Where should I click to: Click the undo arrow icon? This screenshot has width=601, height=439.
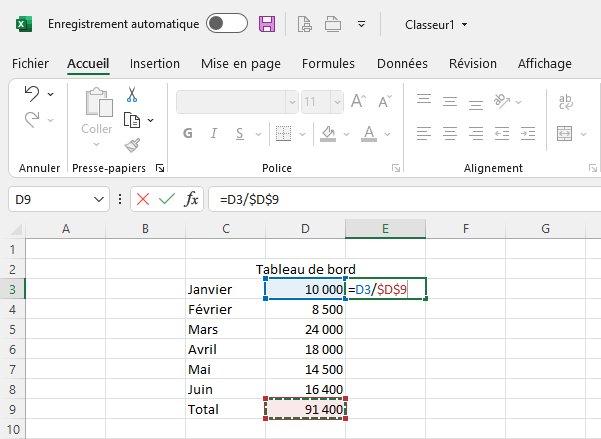click(x=32, y=94)
